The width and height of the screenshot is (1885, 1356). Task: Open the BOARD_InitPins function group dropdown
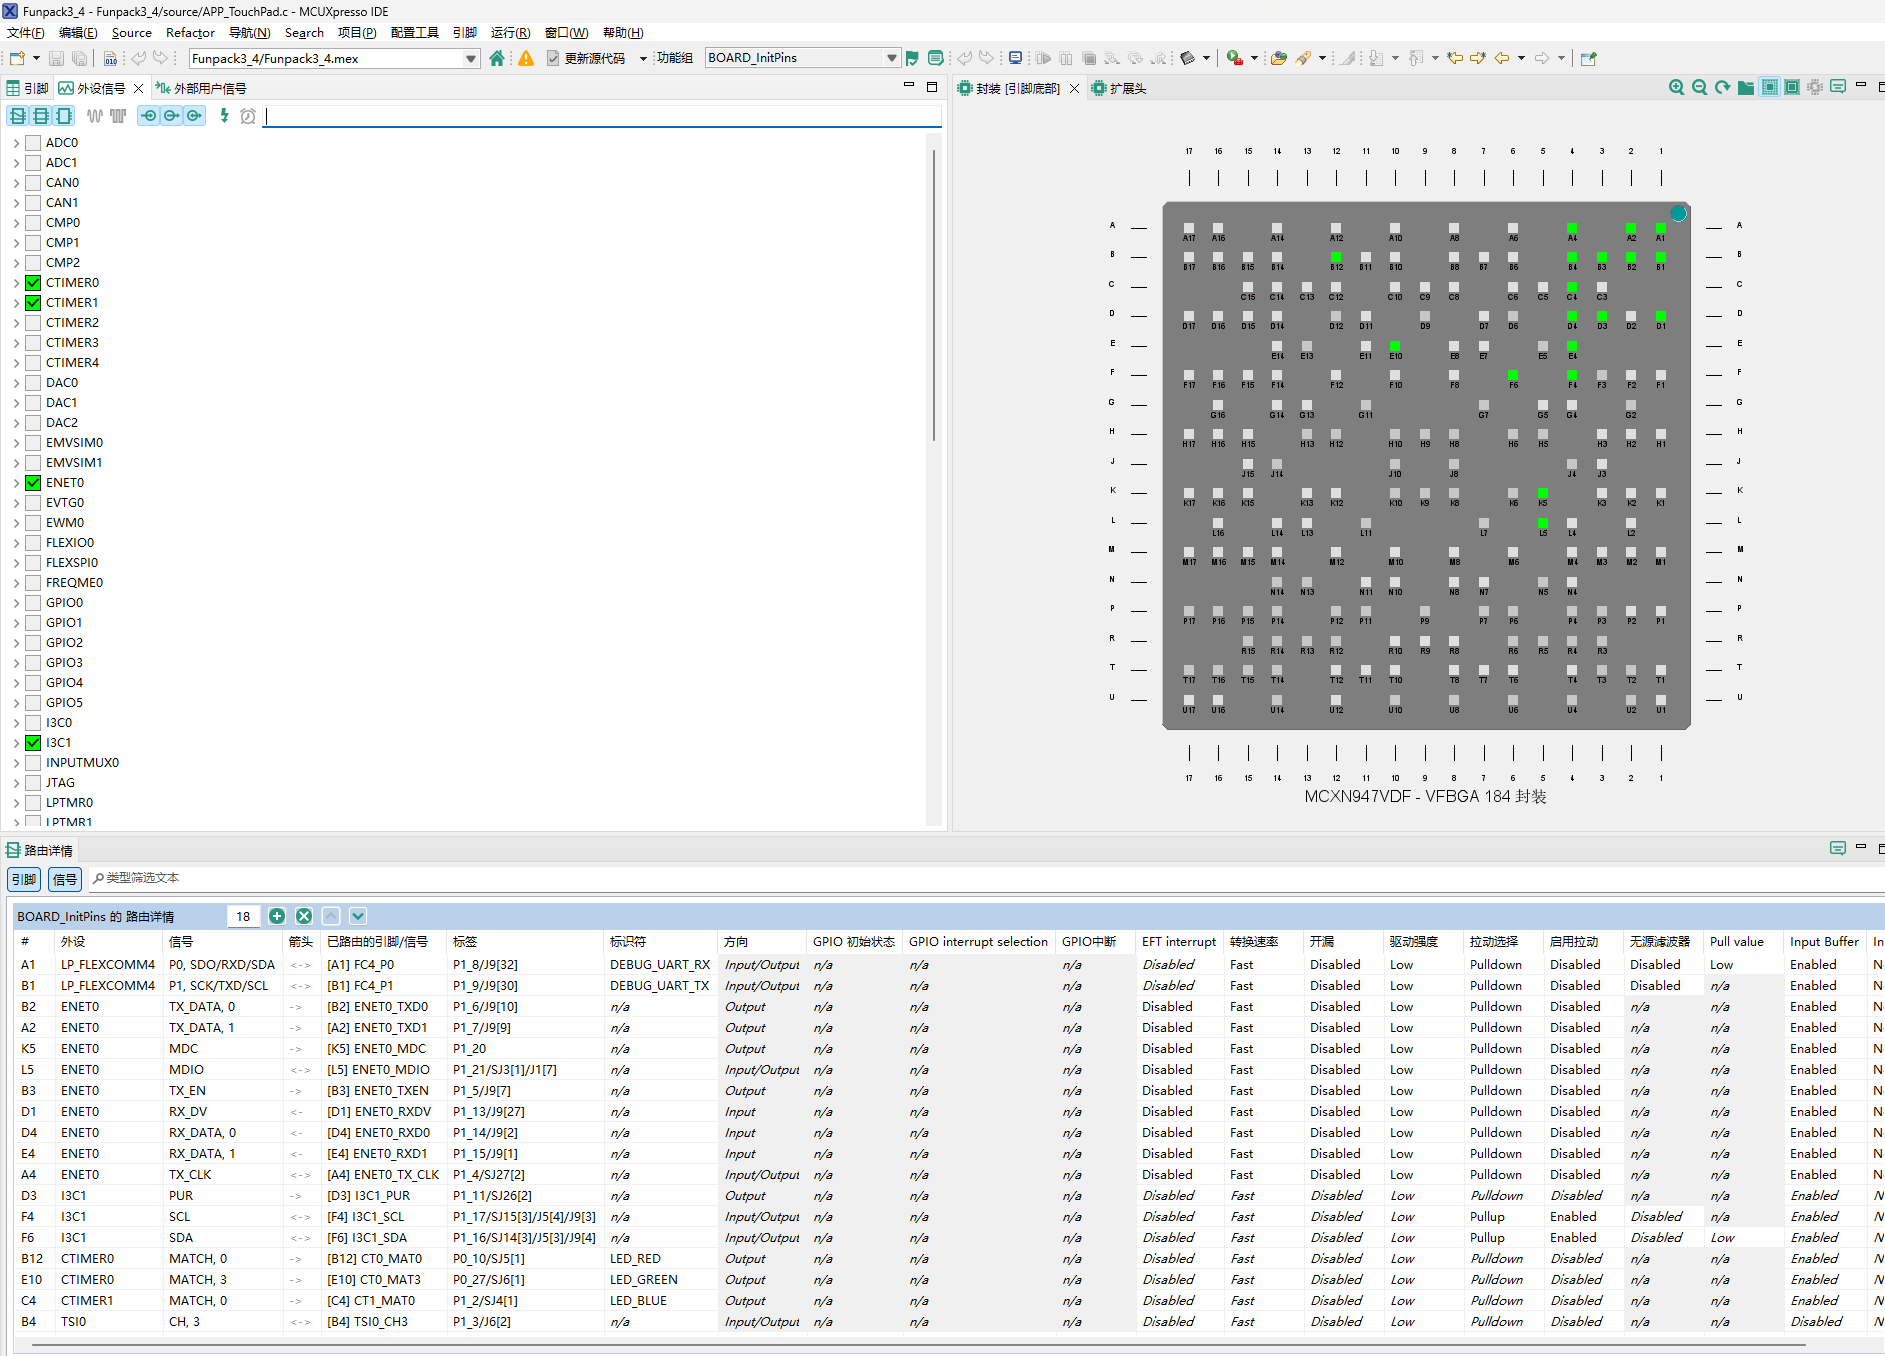point(891,58)
